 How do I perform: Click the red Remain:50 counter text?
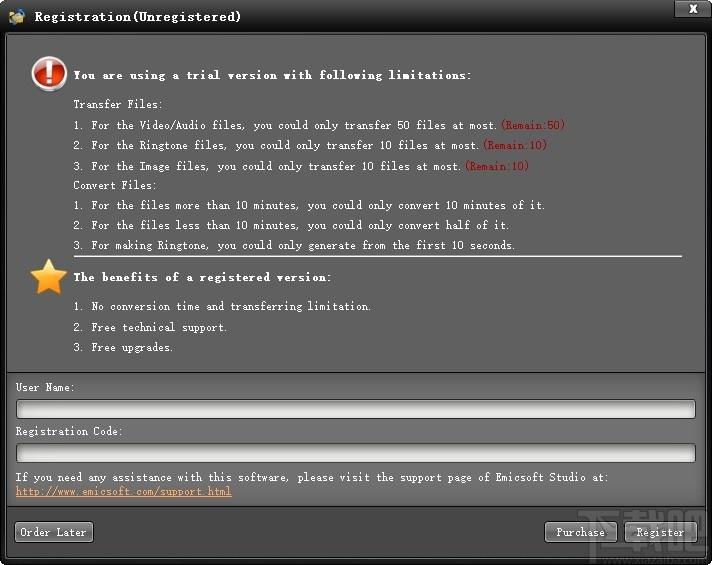533,125
